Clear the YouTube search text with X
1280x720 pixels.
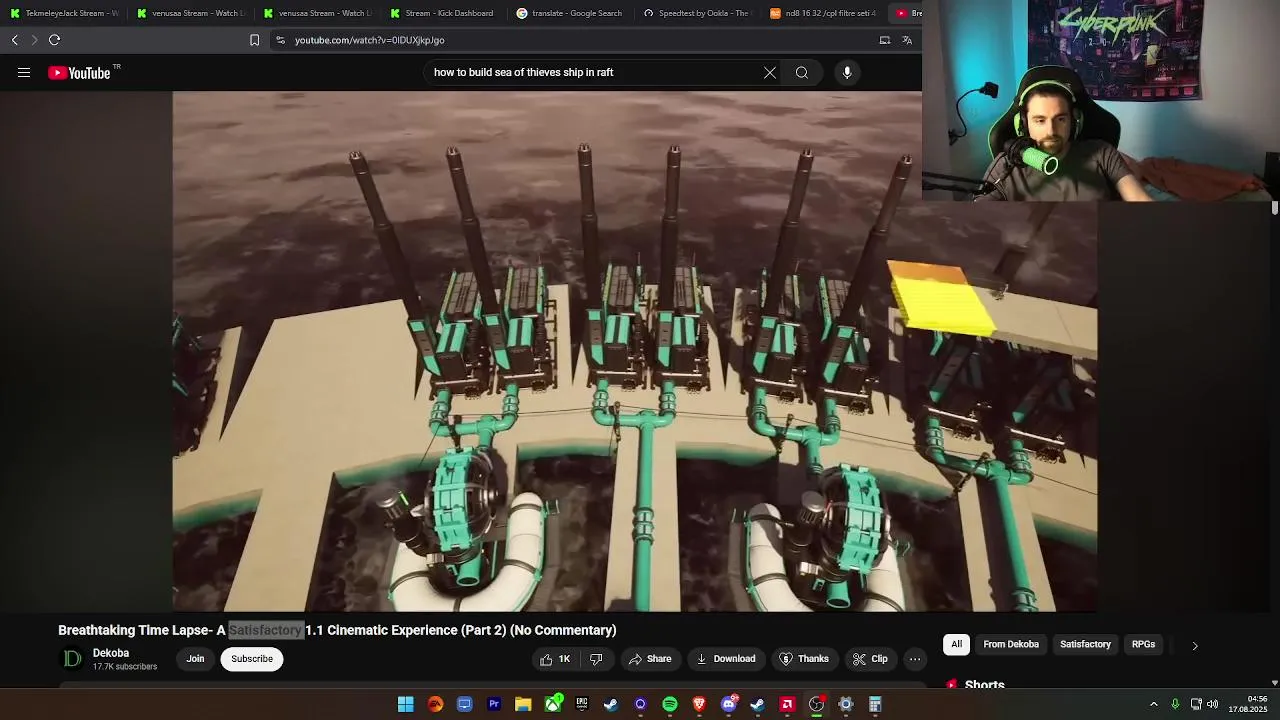tap(770, 72)
